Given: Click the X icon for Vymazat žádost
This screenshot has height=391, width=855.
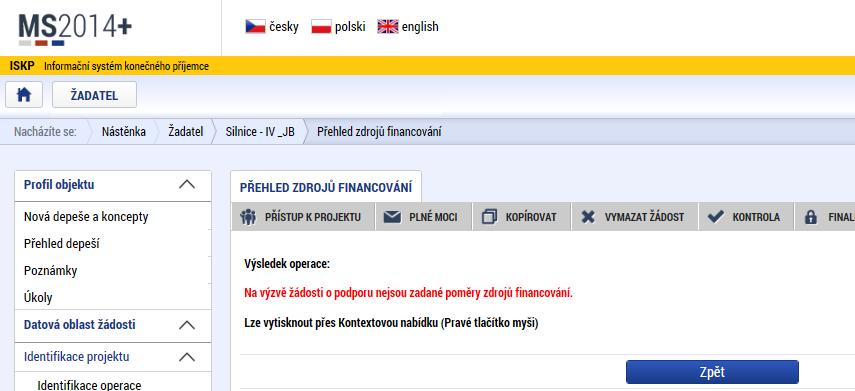Looking at the screenshot, I should (588, 217).
